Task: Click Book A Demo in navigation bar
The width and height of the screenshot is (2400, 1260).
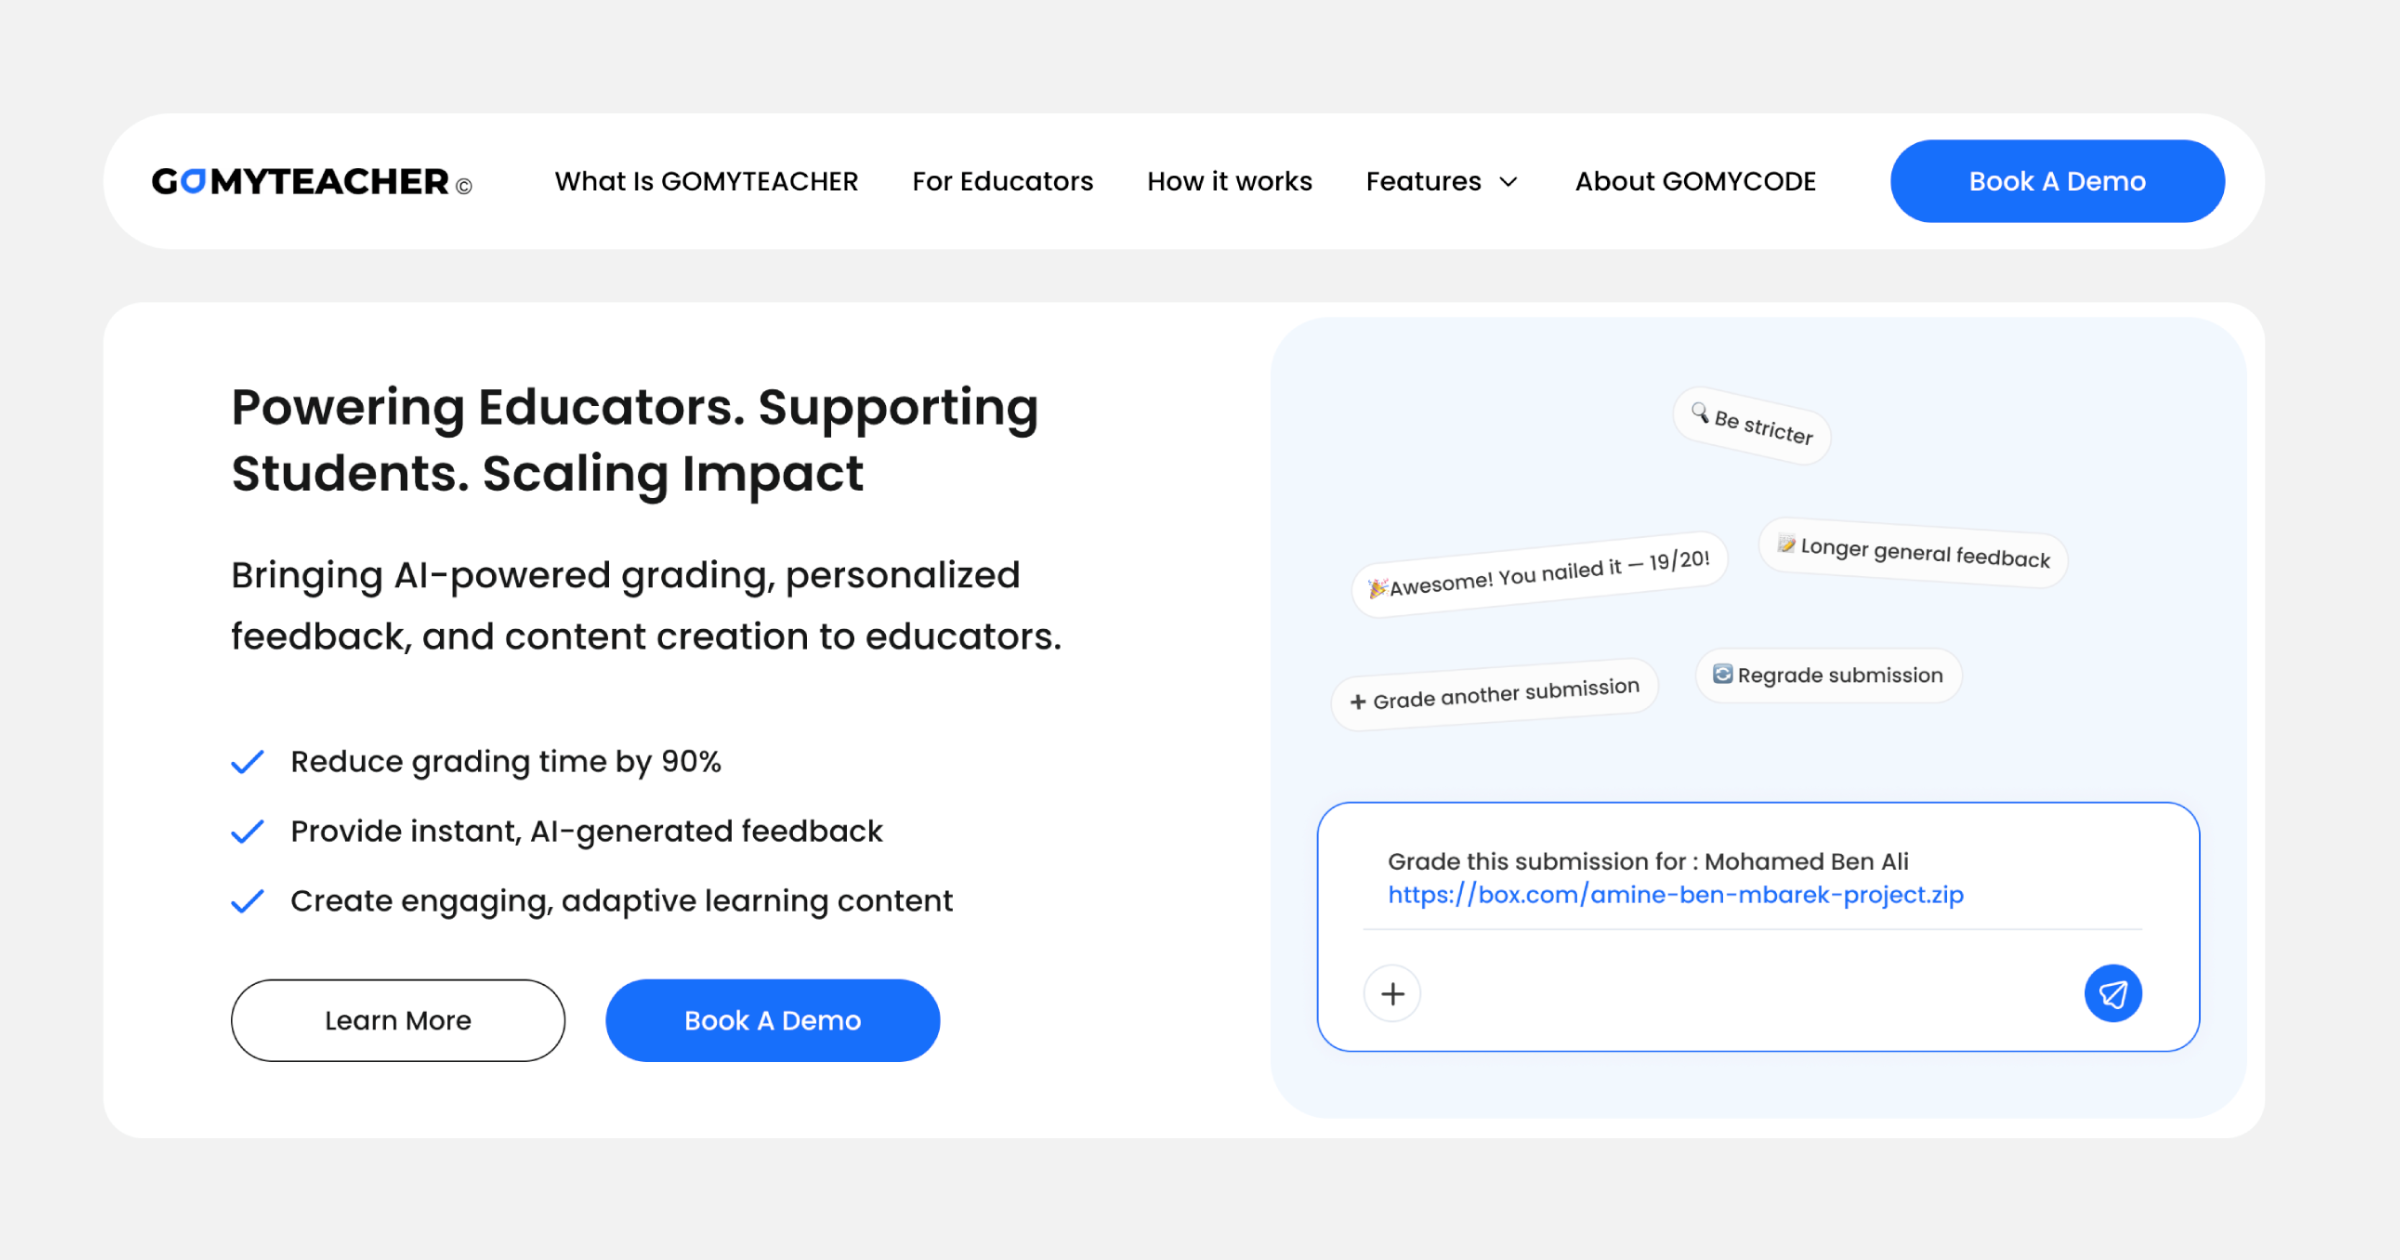Action: pos(2057,182)
